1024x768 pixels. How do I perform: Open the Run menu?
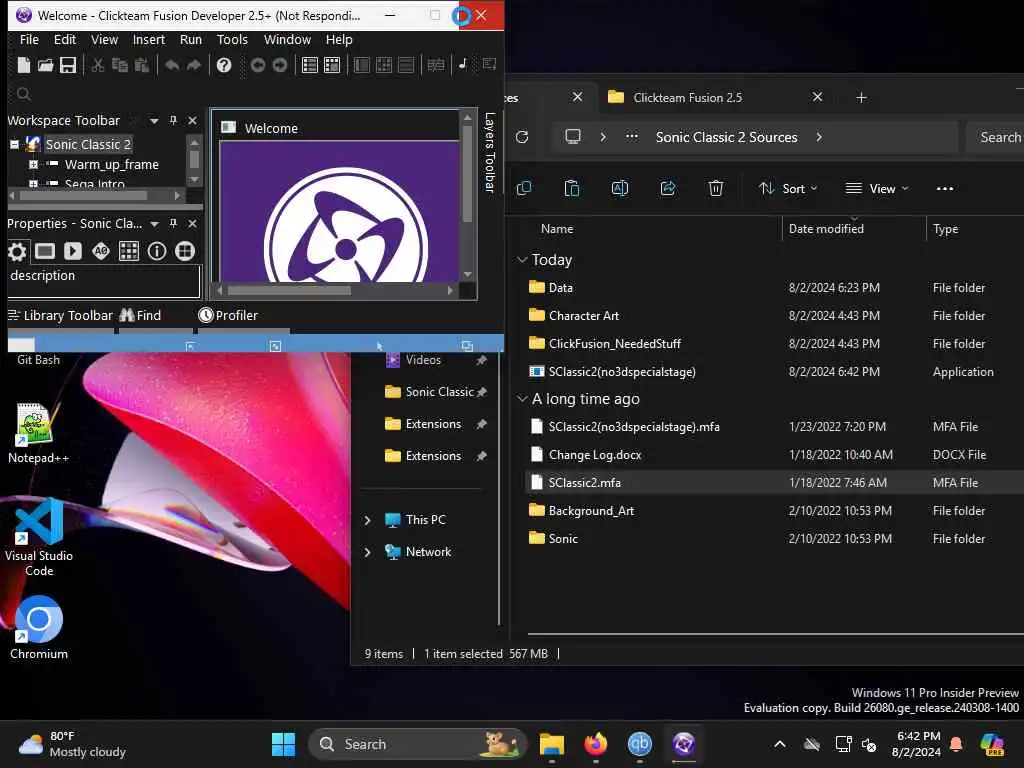tap(191, 39)
